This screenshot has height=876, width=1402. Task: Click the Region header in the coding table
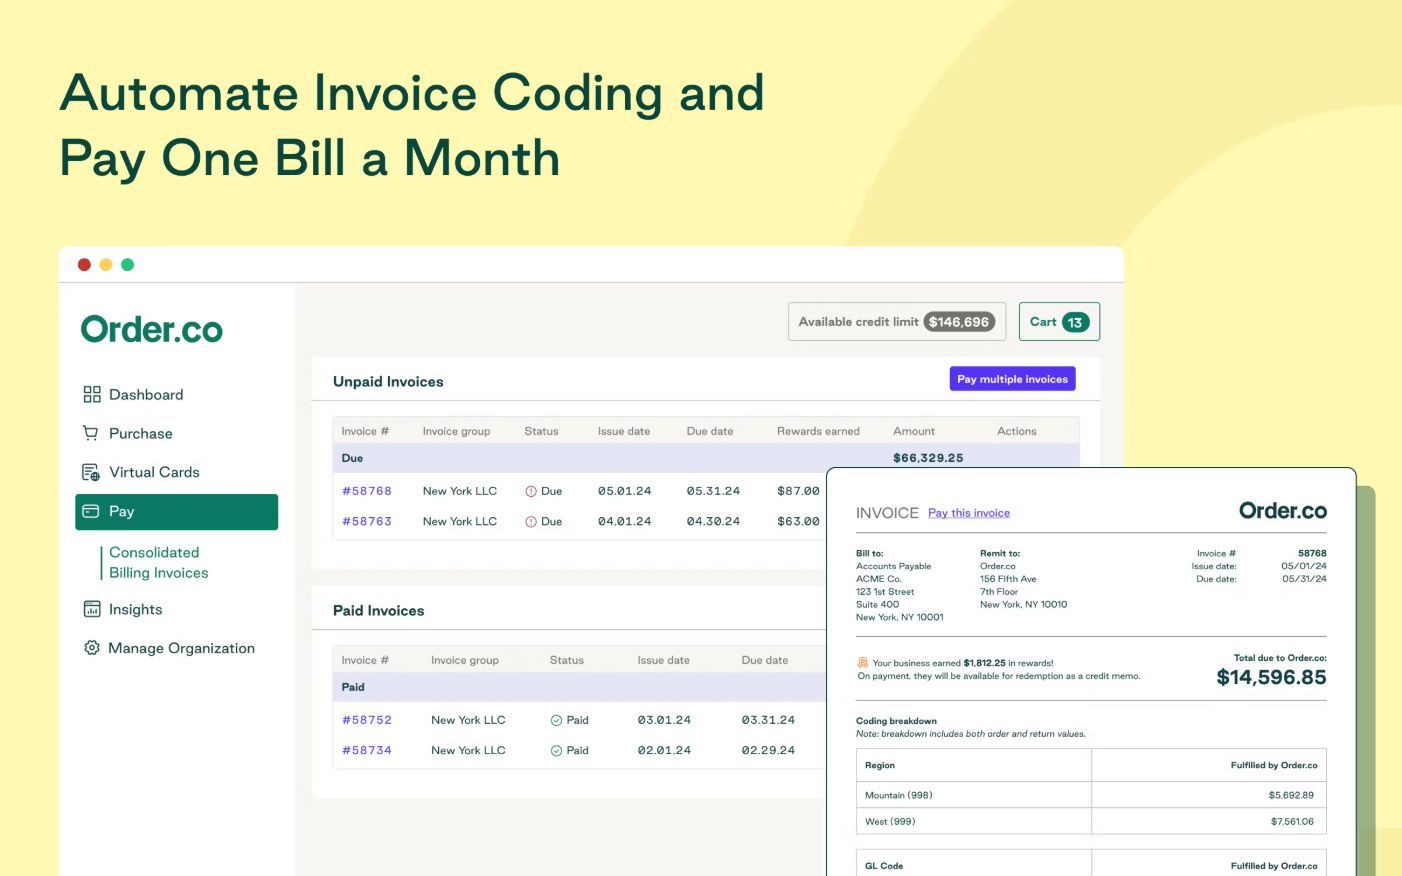point(880,765)
